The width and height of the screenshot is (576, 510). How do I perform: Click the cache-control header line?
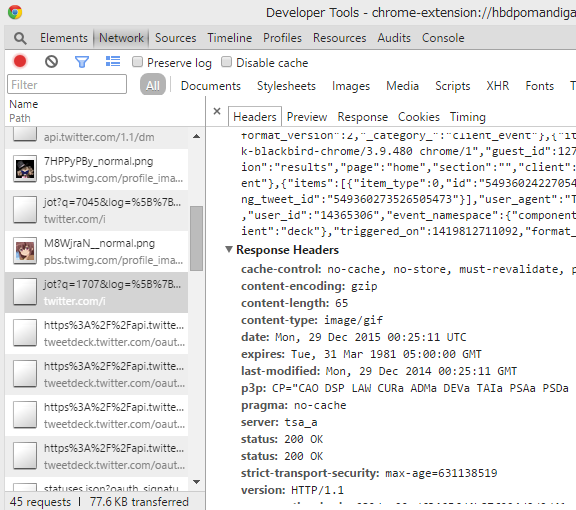point(408,269)
